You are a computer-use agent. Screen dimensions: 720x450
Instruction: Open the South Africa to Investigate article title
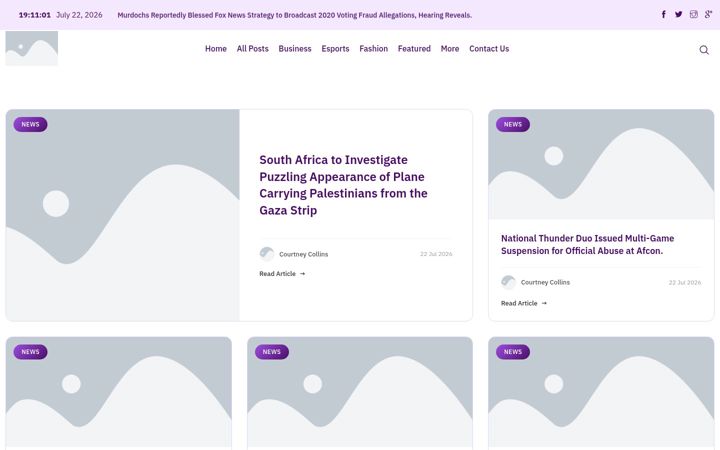[343, 185]
